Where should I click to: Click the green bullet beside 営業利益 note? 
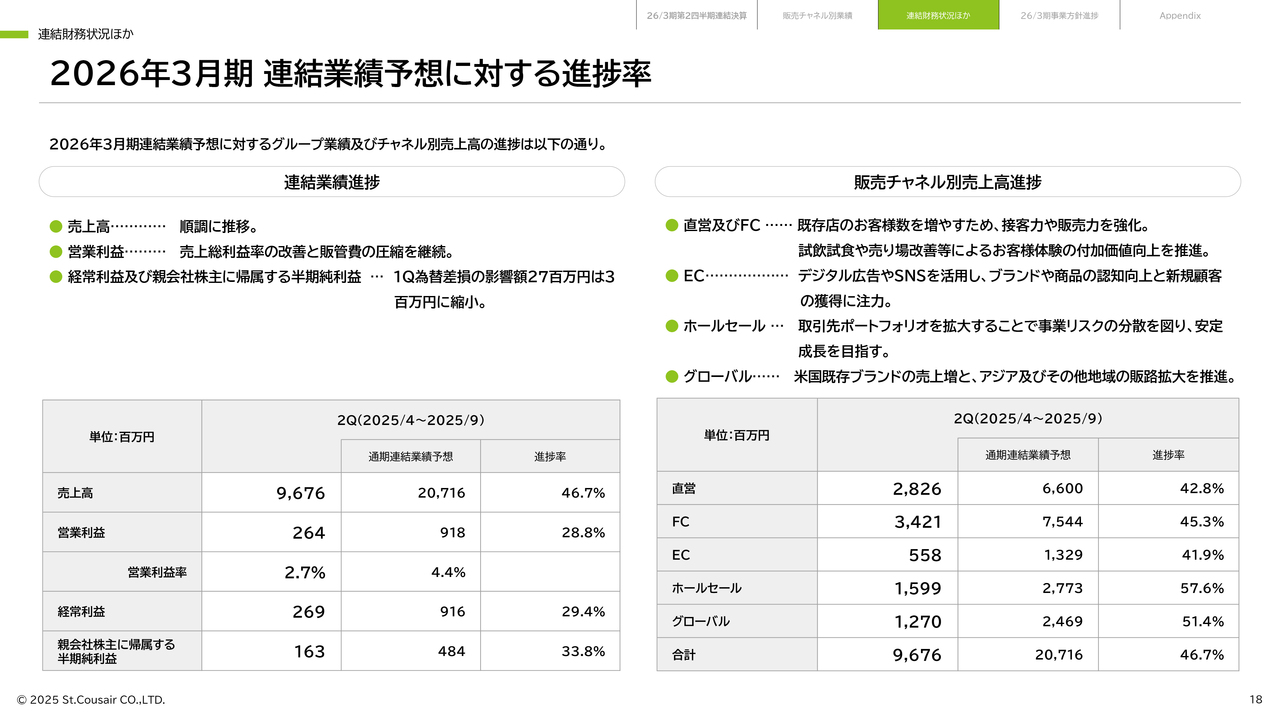(x=56, y=252)
